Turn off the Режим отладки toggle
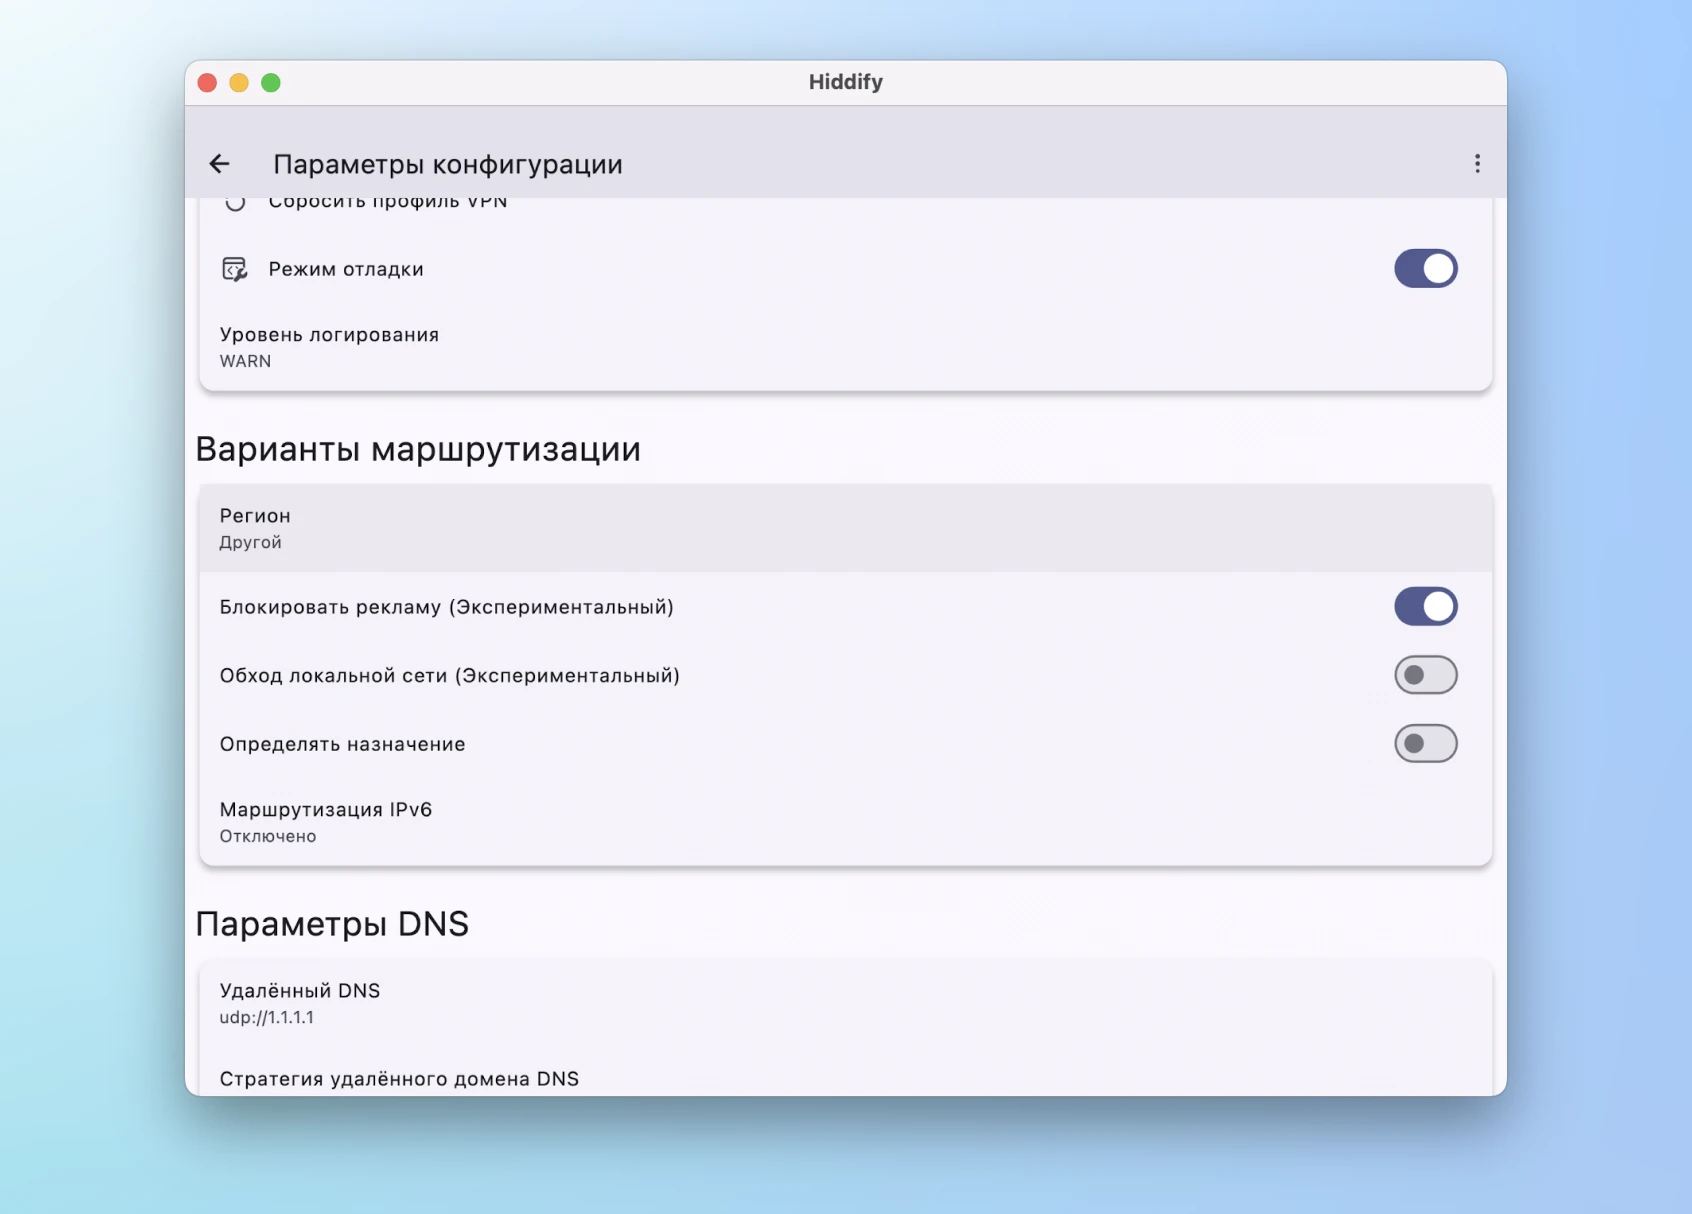Viewport: 1692px width, 1214px height. pyautogui.click(x=1426, y=268)
